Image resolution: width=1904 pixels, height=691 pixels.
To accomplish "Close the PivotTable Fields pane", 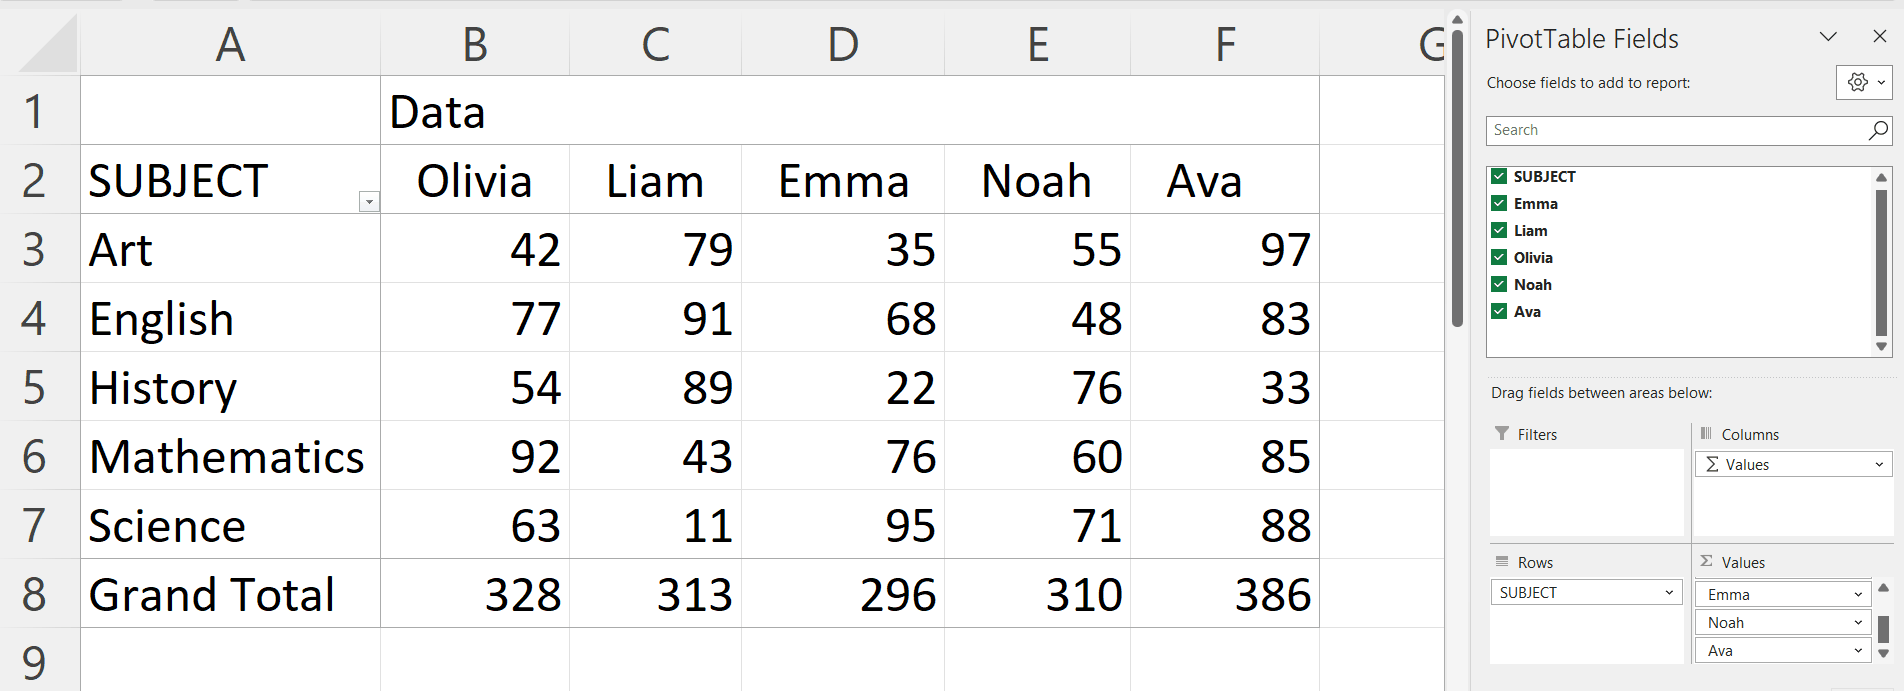I will click(x=1881, y=36).
